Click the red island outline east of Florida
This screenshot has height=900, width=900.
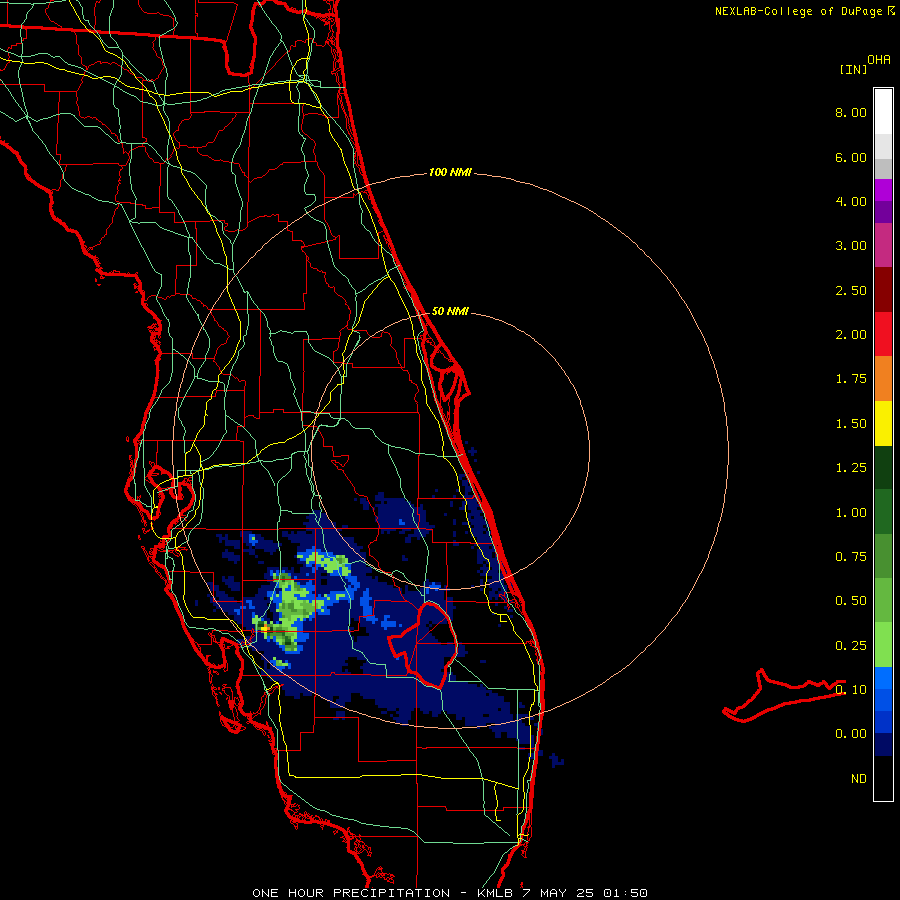[x=784, y=696]
